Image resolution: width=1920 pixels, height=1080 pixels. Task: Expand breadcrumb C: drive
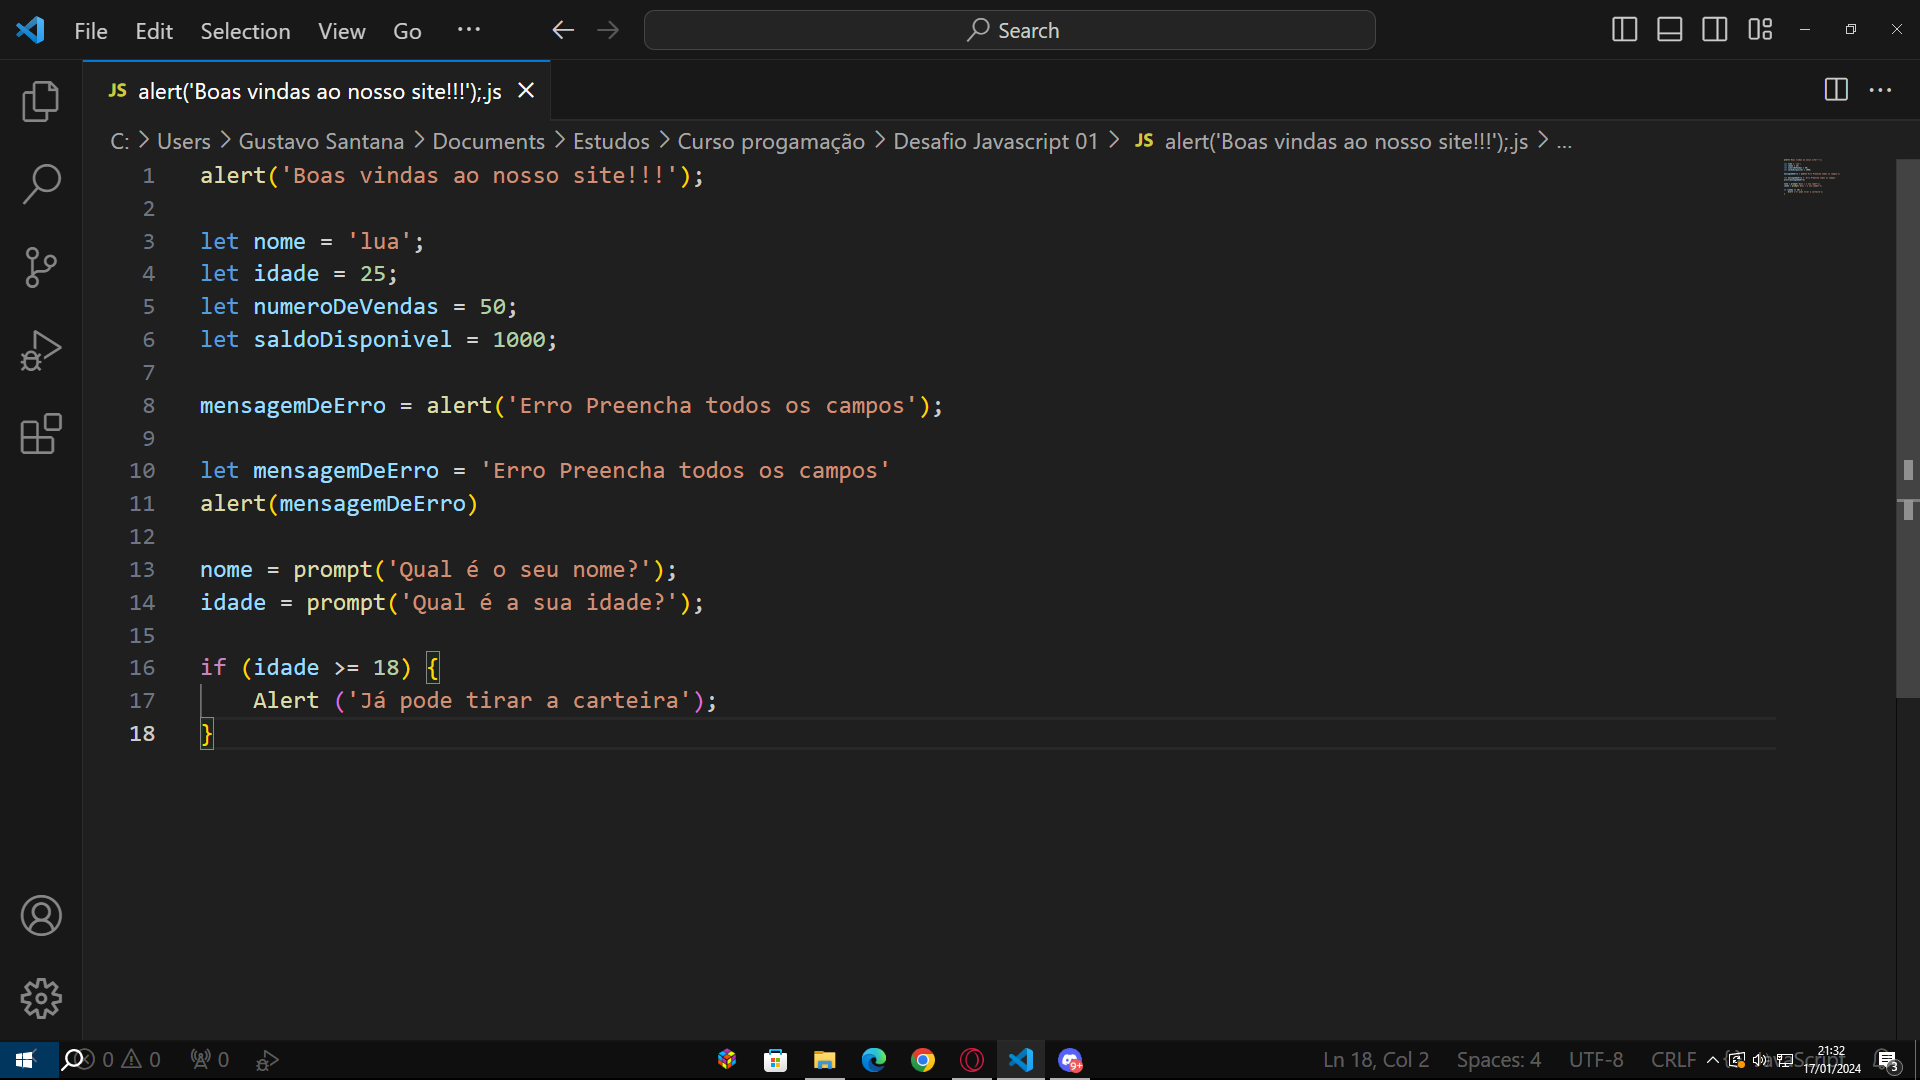click(119, 141)
